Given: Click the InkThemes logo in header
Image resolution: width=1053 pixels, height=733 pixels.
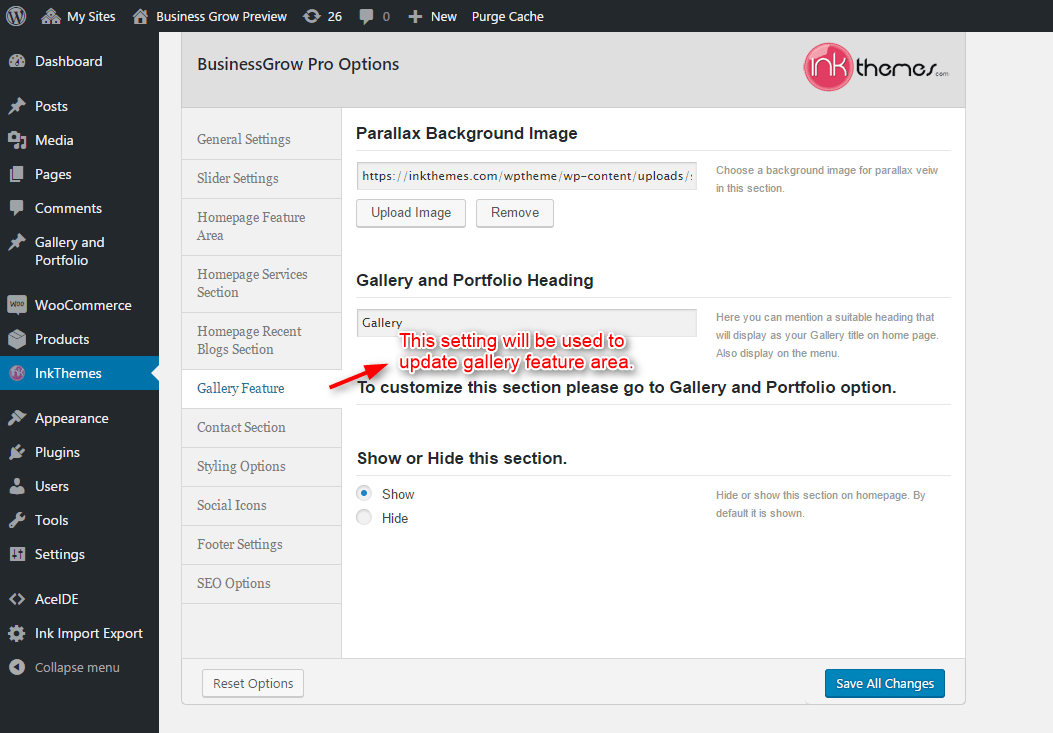Looking at the screenshot, I should 876,67.
